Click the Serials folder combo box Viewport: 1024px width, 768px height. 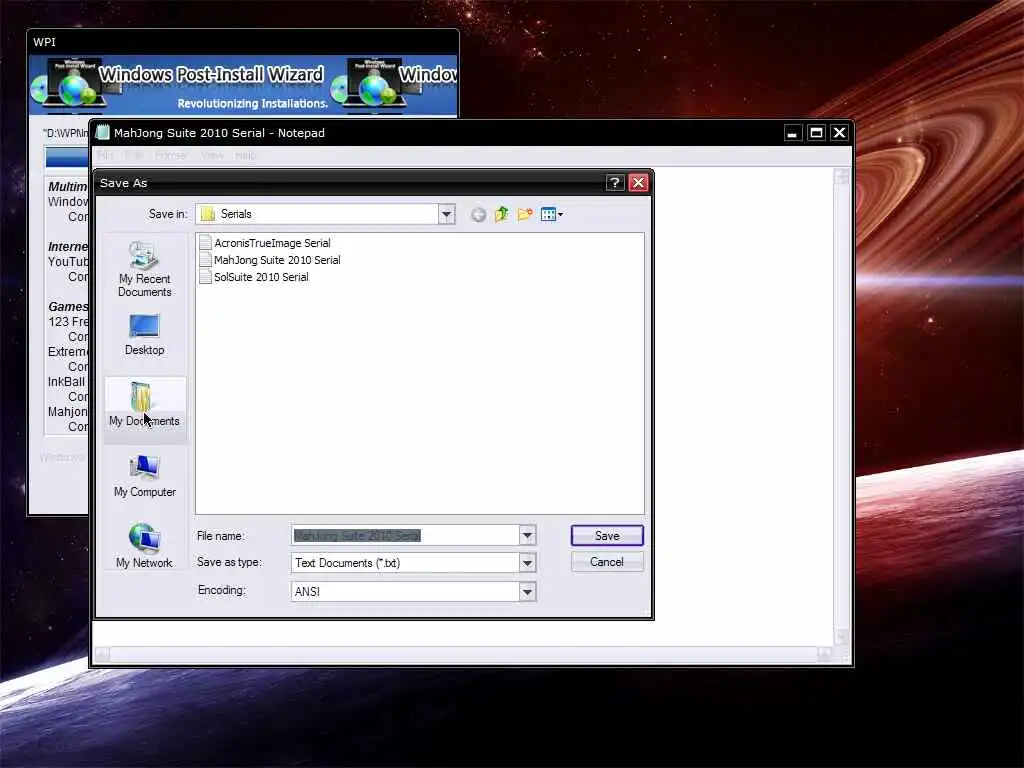(x=325, y=214)
